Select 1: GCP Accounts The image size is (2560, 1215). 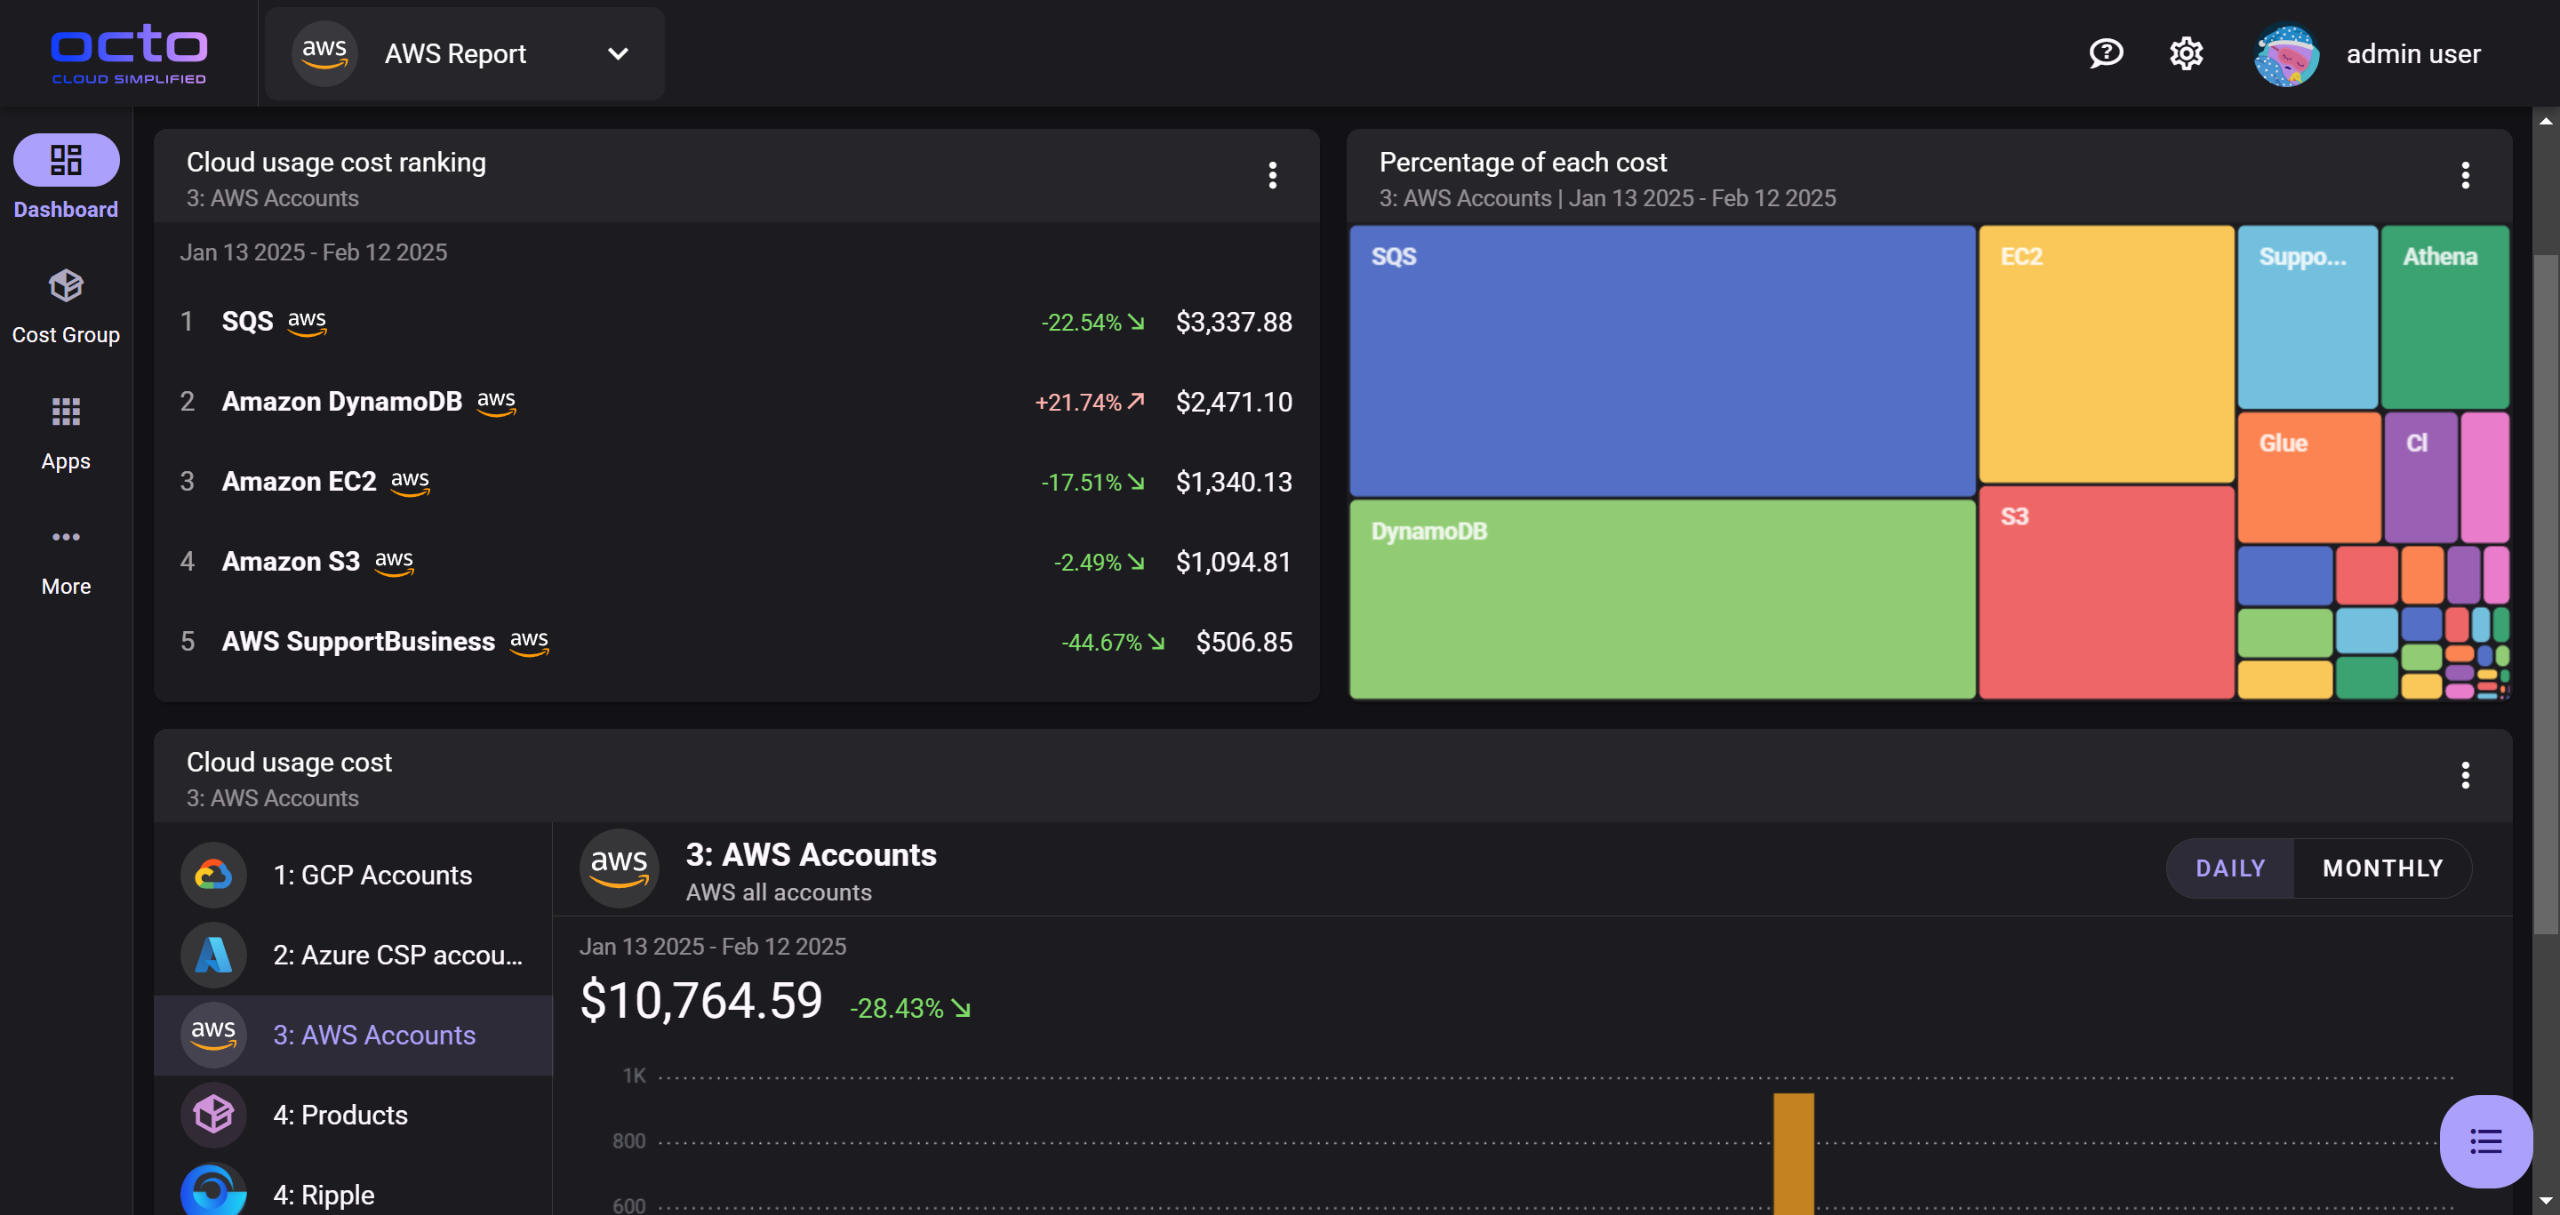coord(353,875)
